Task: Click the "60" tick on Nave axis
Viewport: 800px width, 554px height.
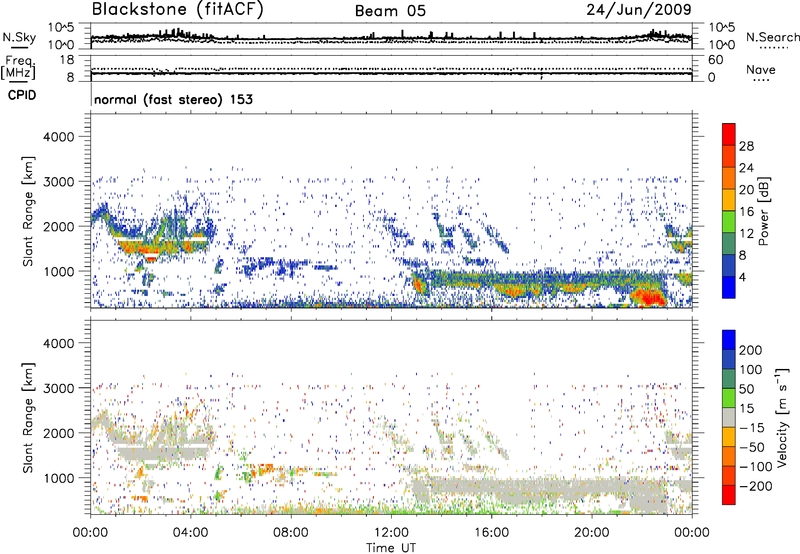Action: (x=715, y=60)
